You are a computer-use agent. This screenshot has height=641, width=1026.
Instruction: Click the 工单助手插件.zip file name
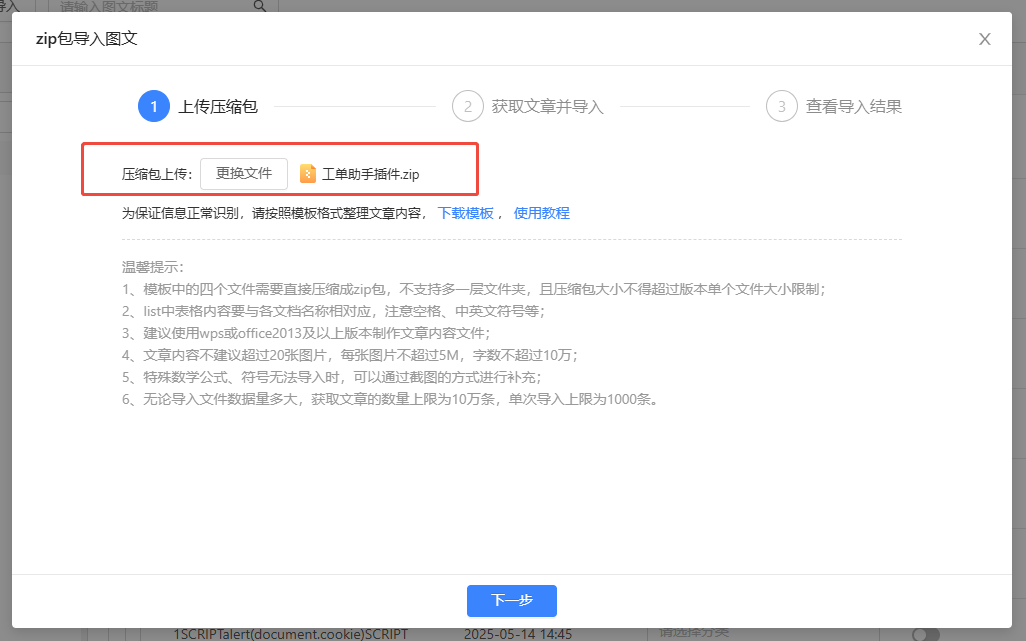pos(370,174)
